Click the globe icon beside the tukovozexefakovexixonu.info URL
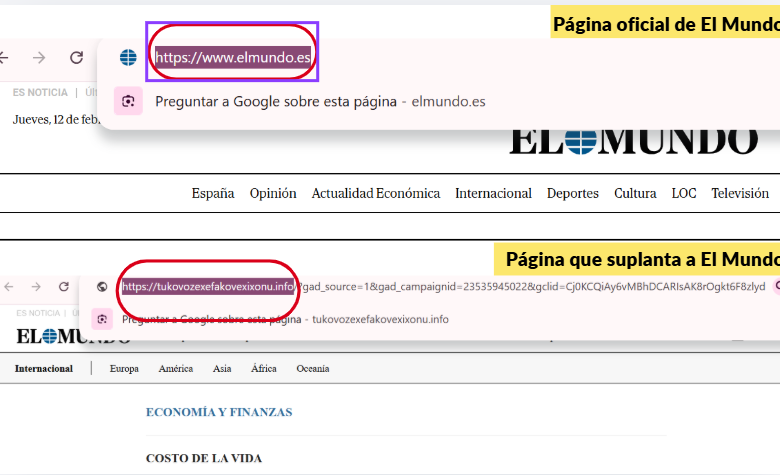This screenshot has width=780, height=475. [102, 287]
